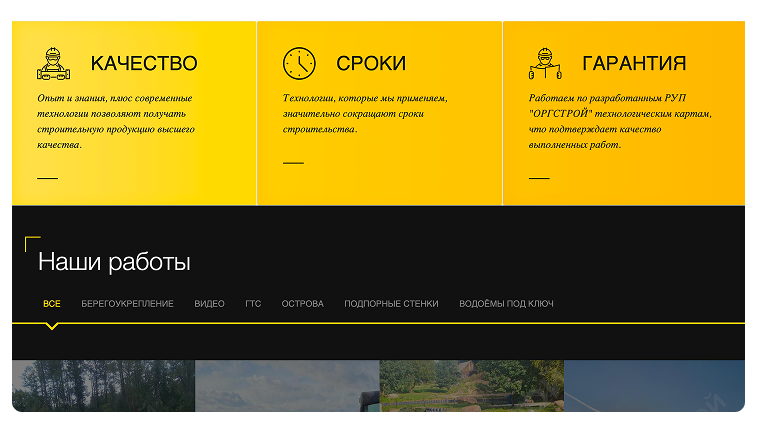The height and width of the screenshot is (424, 757).
Task: Click the yellow corner bracket above Наши работы
Action: coord(32,244)
